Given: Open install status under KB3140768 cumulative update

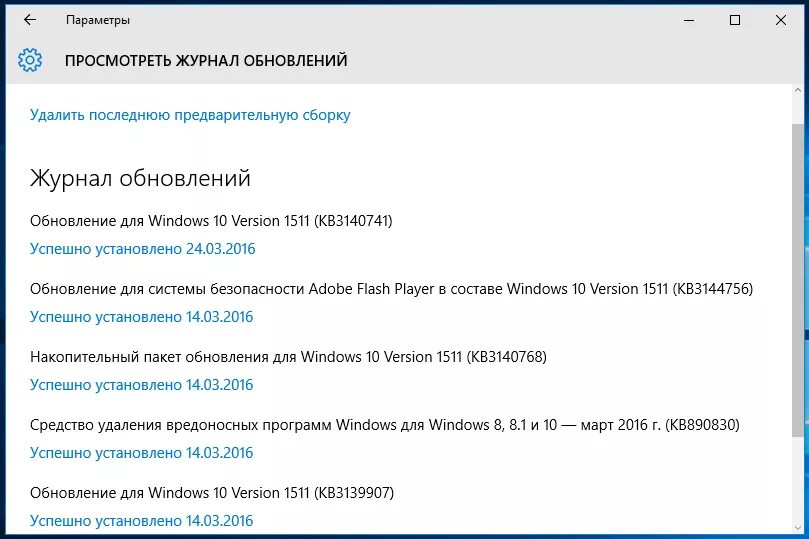Looking at the screenshot, I should (x=141, y=385).
